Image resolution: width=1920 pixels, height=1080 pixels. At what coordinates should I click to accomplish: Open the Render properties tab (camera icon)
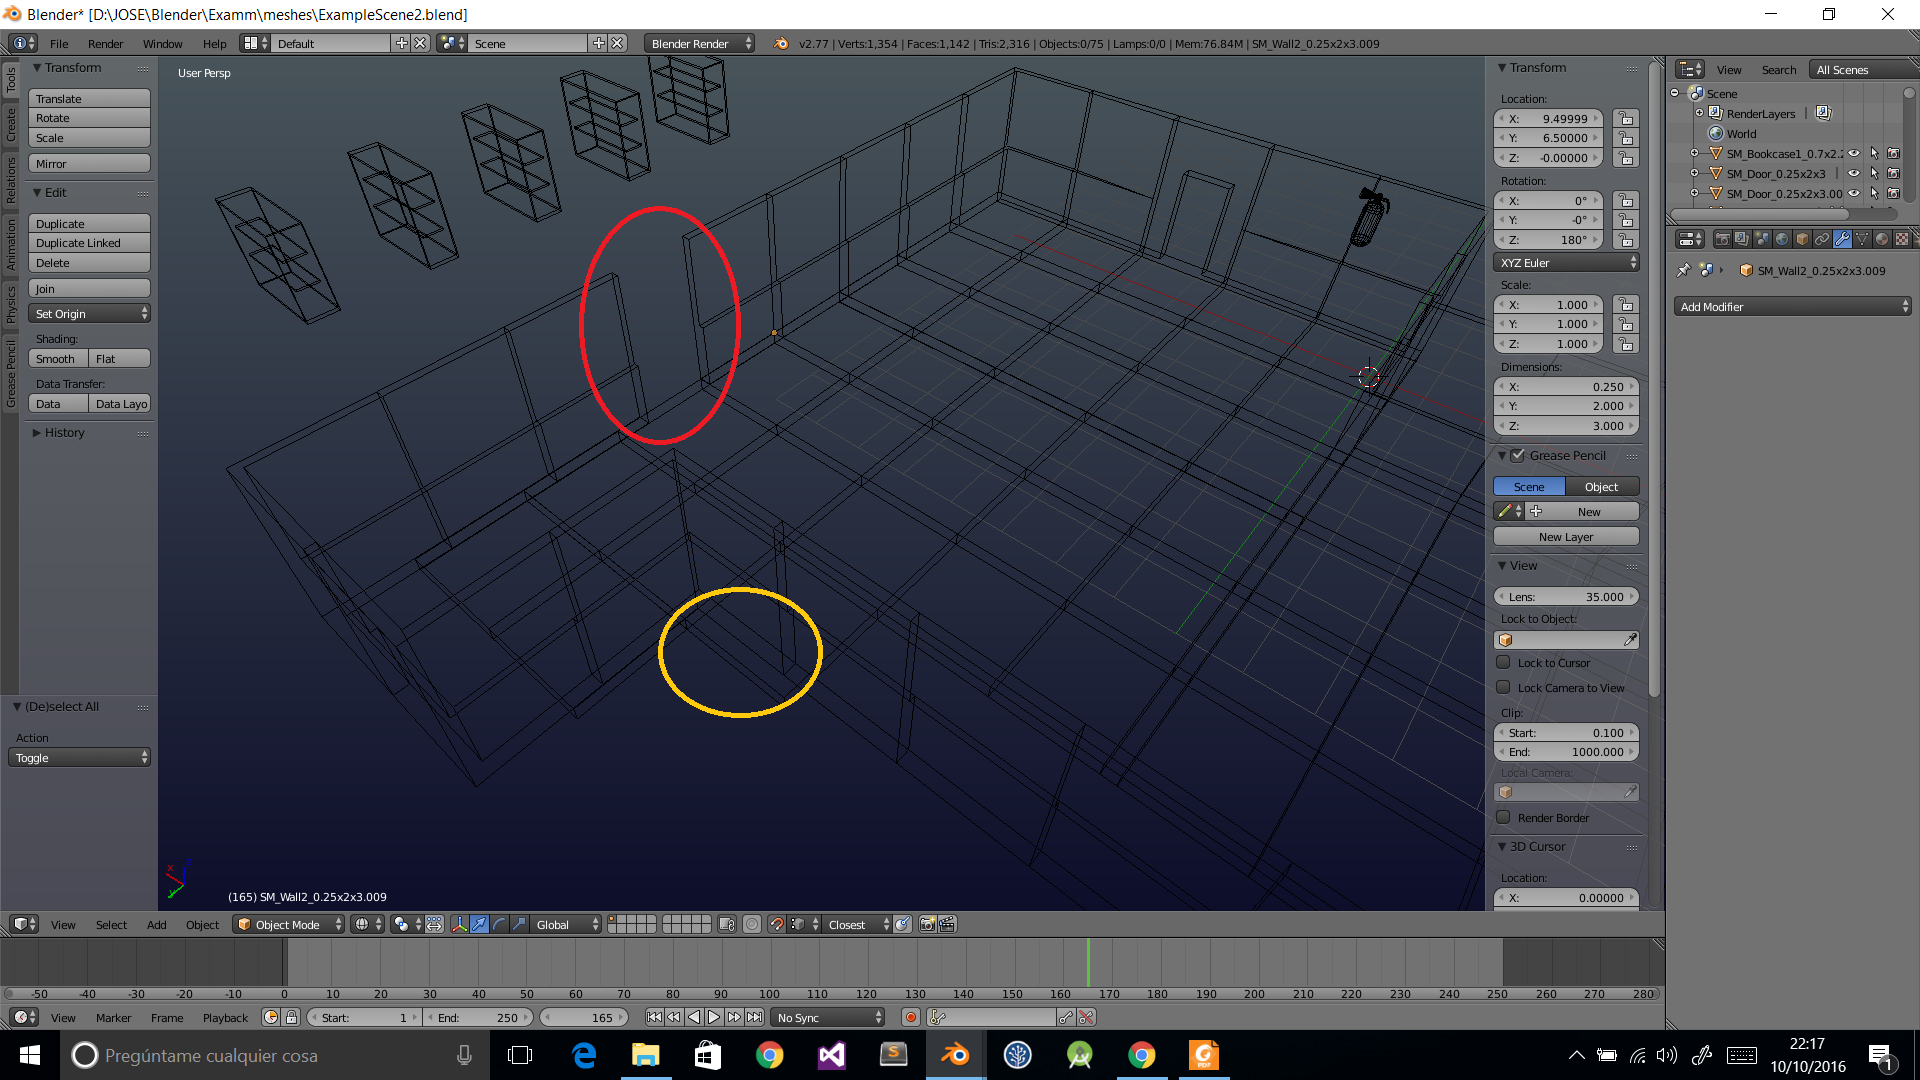click(x=1722, y=239)
